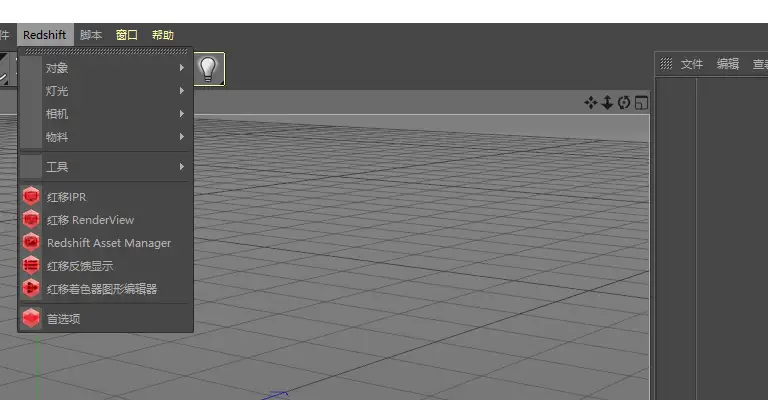Open the 编辑 menu in object manager
This screenshot has width=768, height=400.
click(x=728, y=64)
